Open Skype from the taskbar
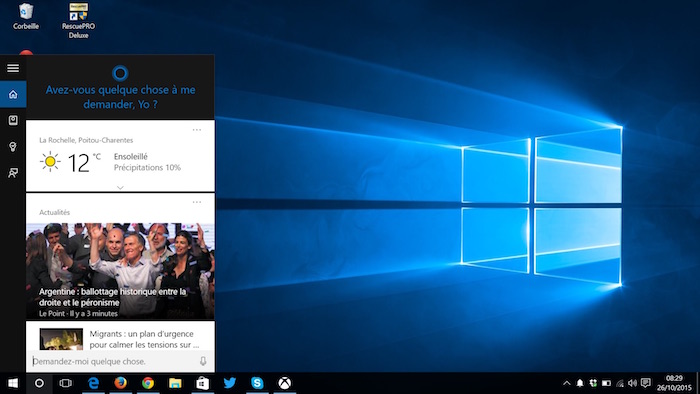 tap(257, 383)
